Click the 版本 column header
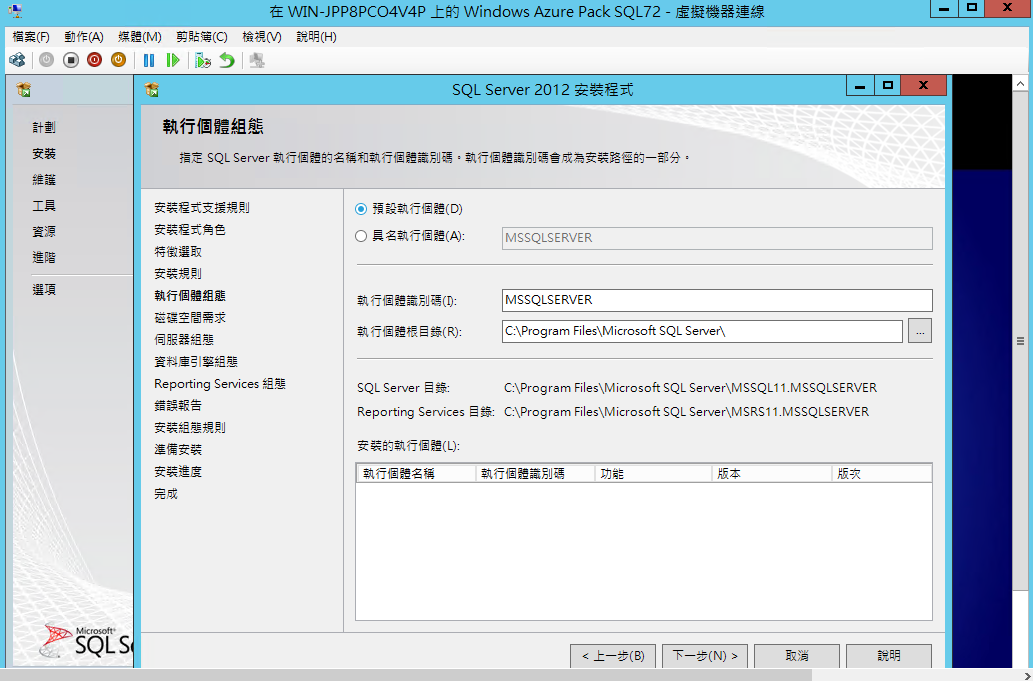1033x681 pixels. pos(772,474)
